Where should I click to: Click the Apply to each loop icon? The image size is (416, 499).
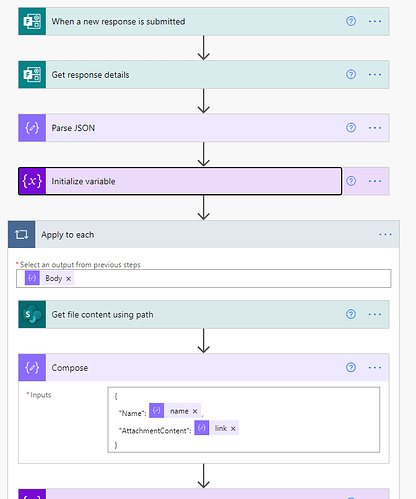click(x=22, y=235)
